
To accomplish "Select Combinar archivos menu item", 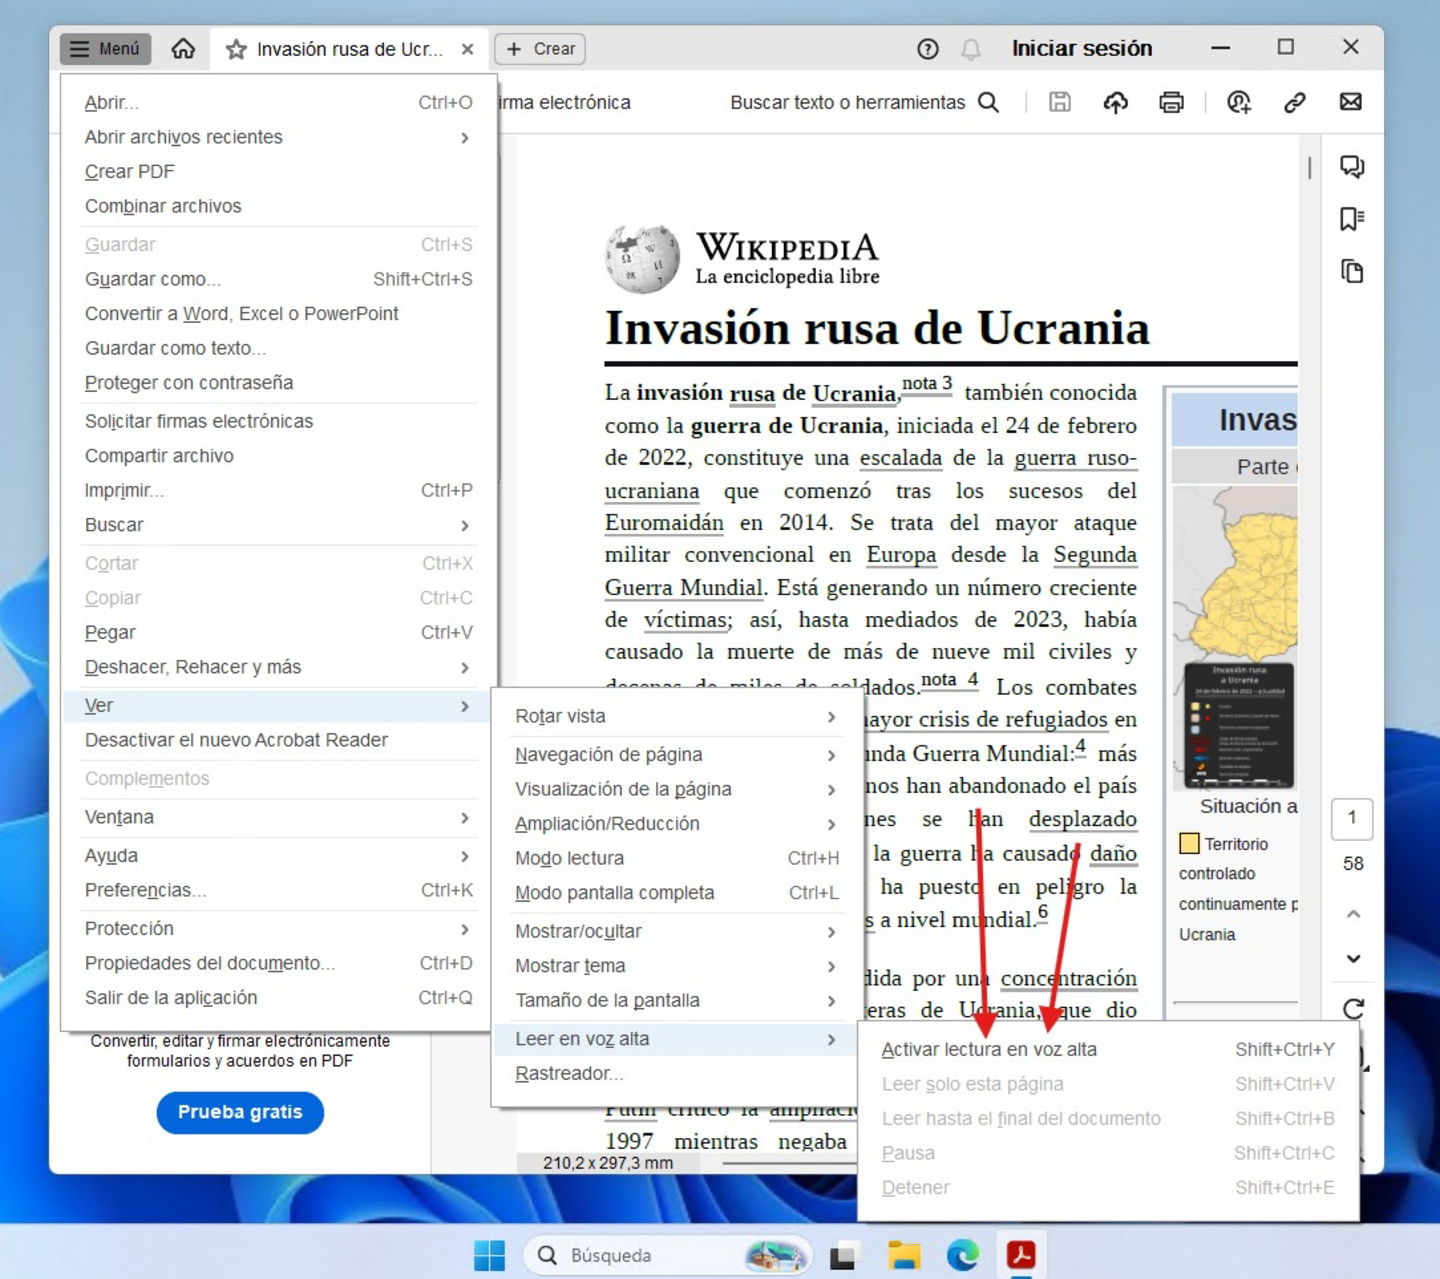I will coord(278,206).
